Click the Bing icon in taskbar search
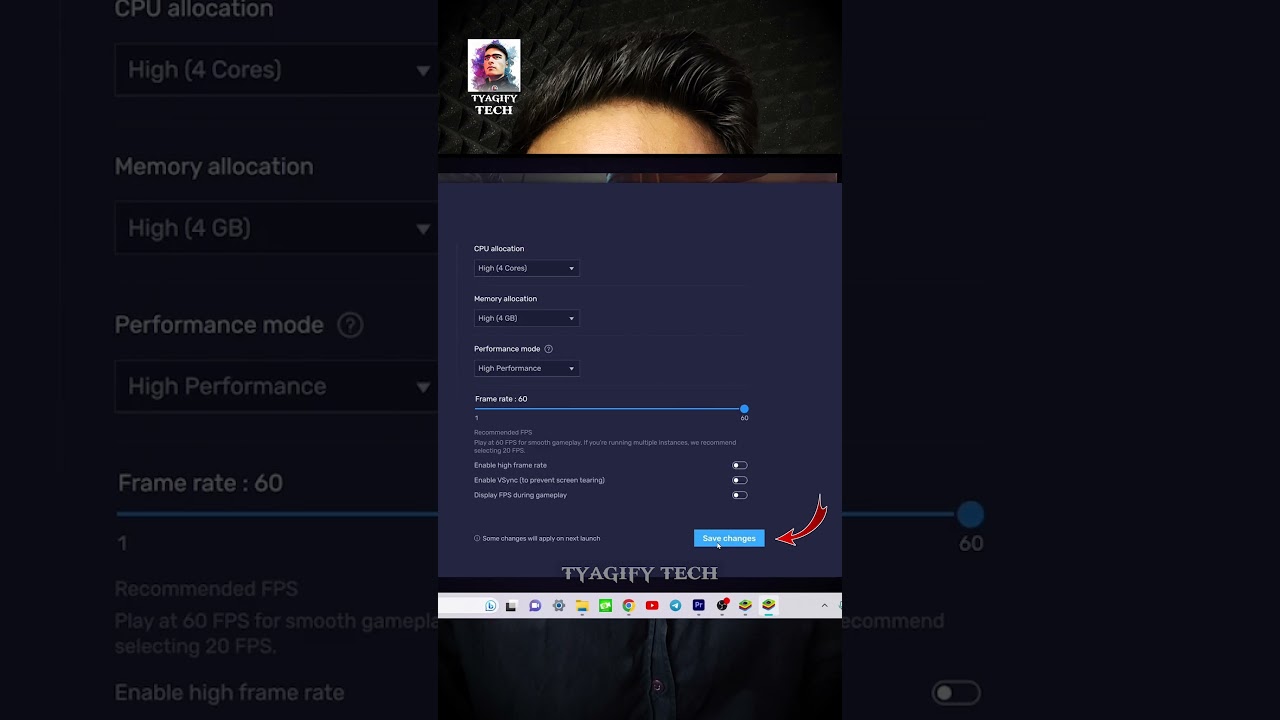The width and height of the screenshot is (1280, 720). (x=490, y=605)
